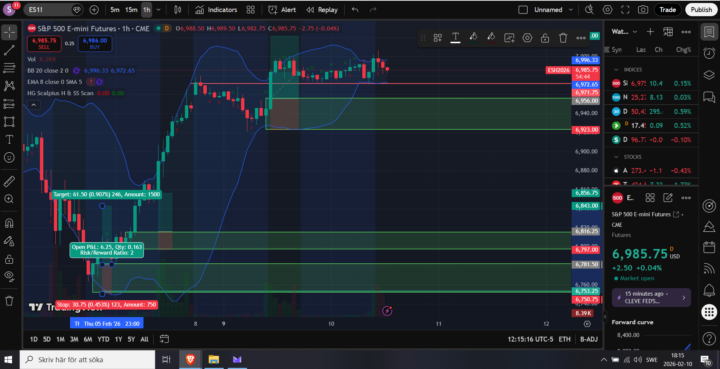Toggle B-ADJ back-adjustment setting
The width and height of the screenshot is (720, 369).
589,339
